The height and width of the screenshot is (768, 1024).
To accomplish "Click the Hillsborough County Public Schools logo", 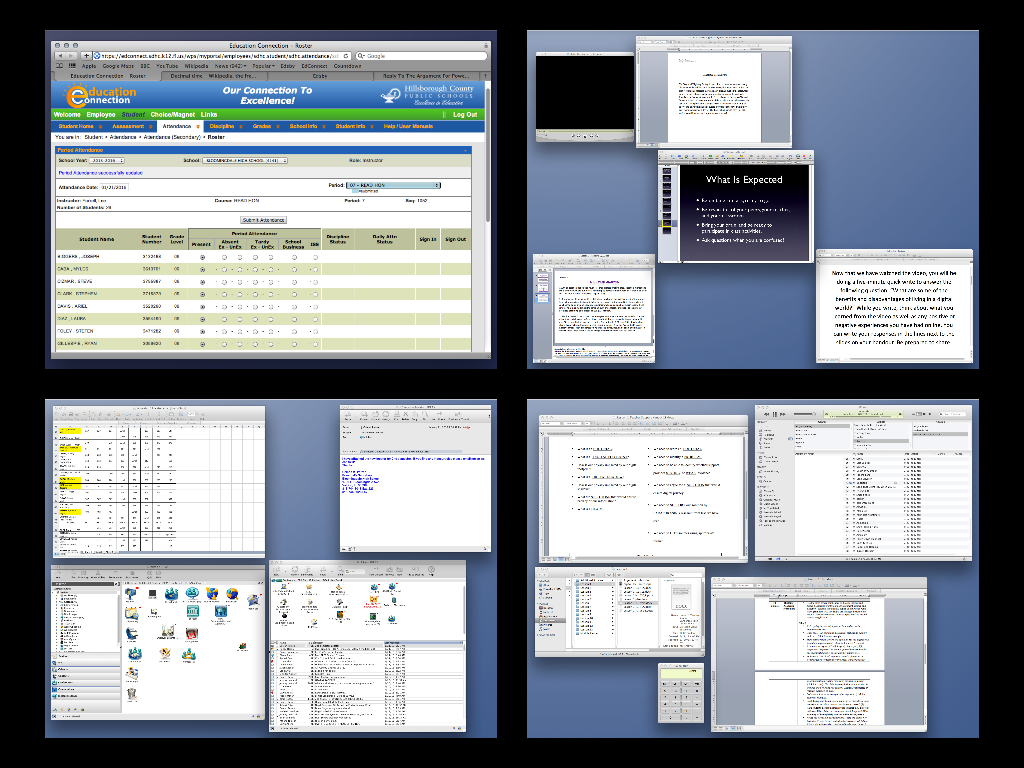I will [x=428, y=95].
